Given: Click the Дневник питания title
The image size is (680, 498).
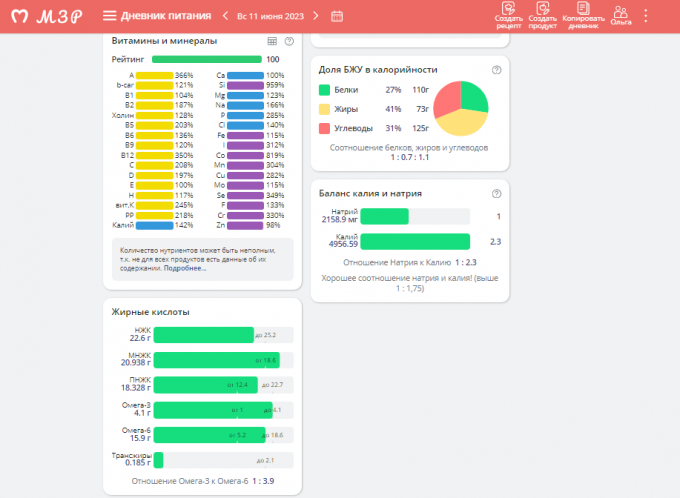Looking at the screenshot, I should pos(164,16).
